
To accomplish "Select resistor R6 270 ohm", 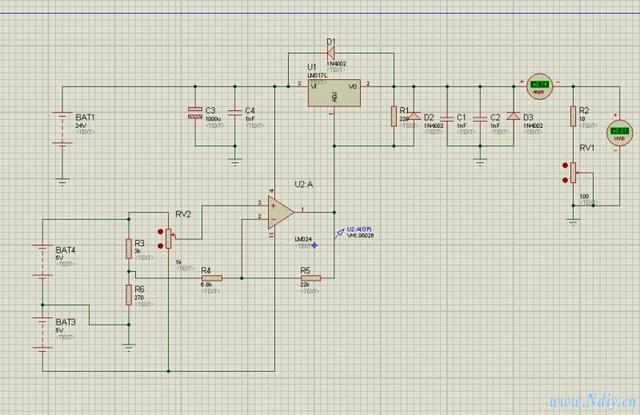I will [x=129, y=295].
